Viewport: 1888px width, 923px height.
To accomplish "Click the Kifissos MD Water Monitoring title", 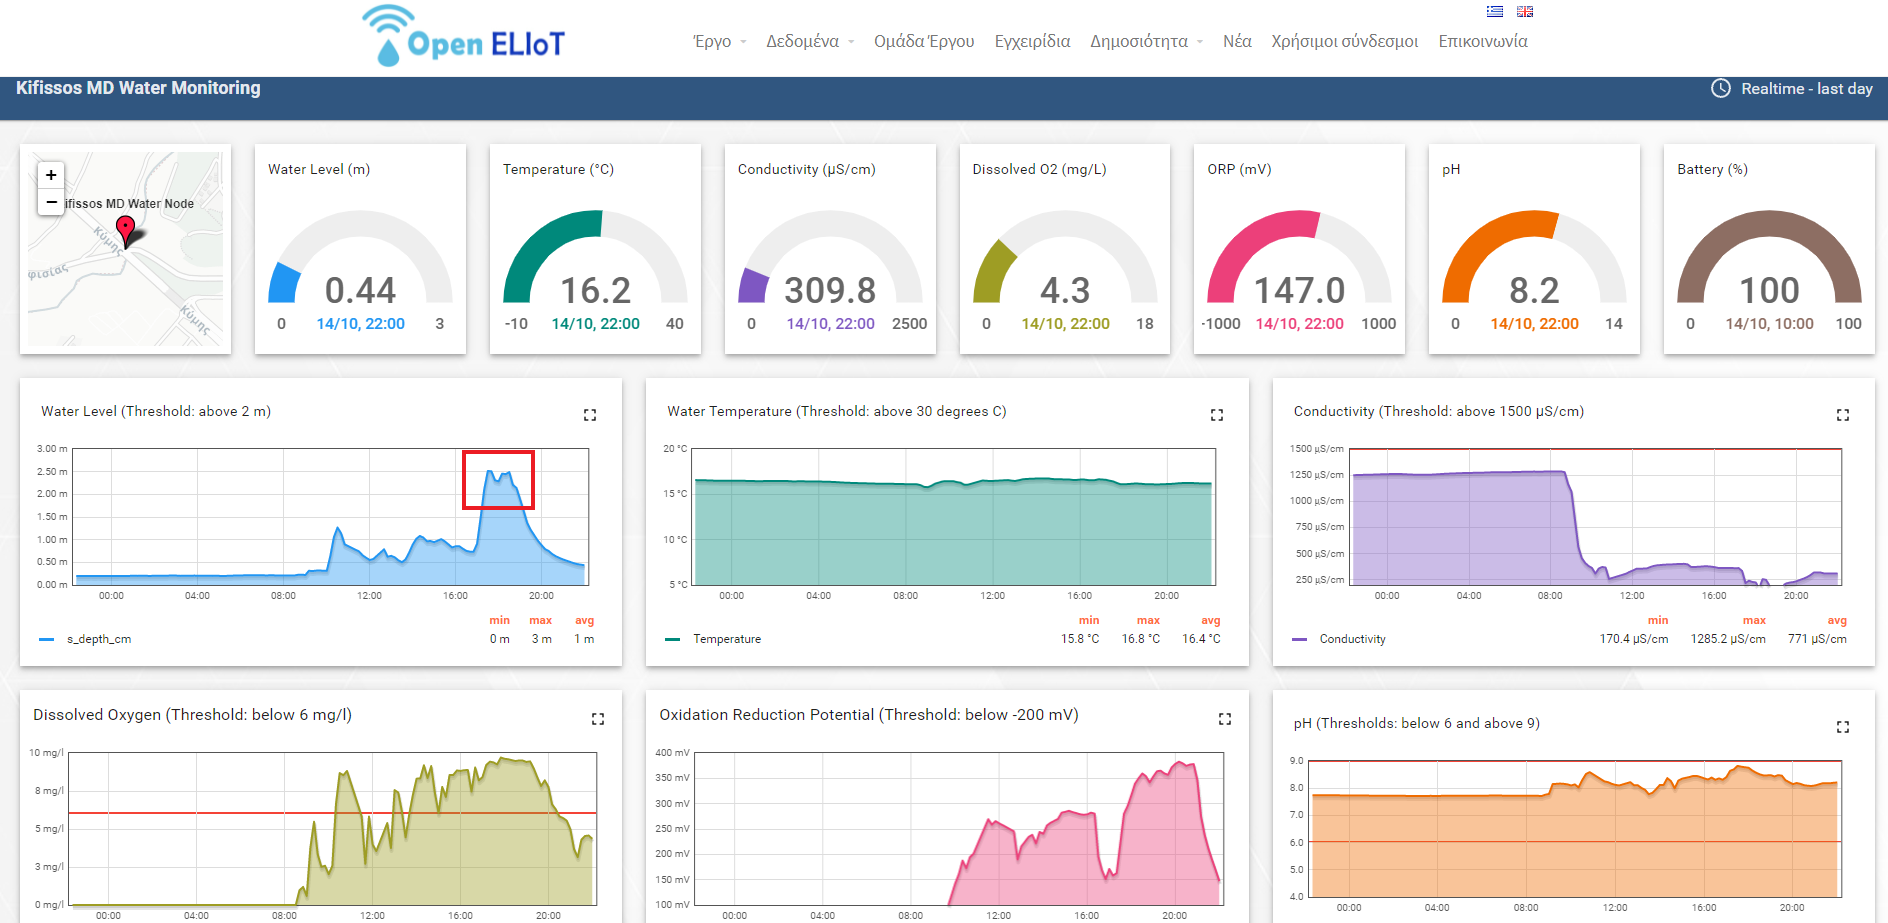I will click(138, 88).
